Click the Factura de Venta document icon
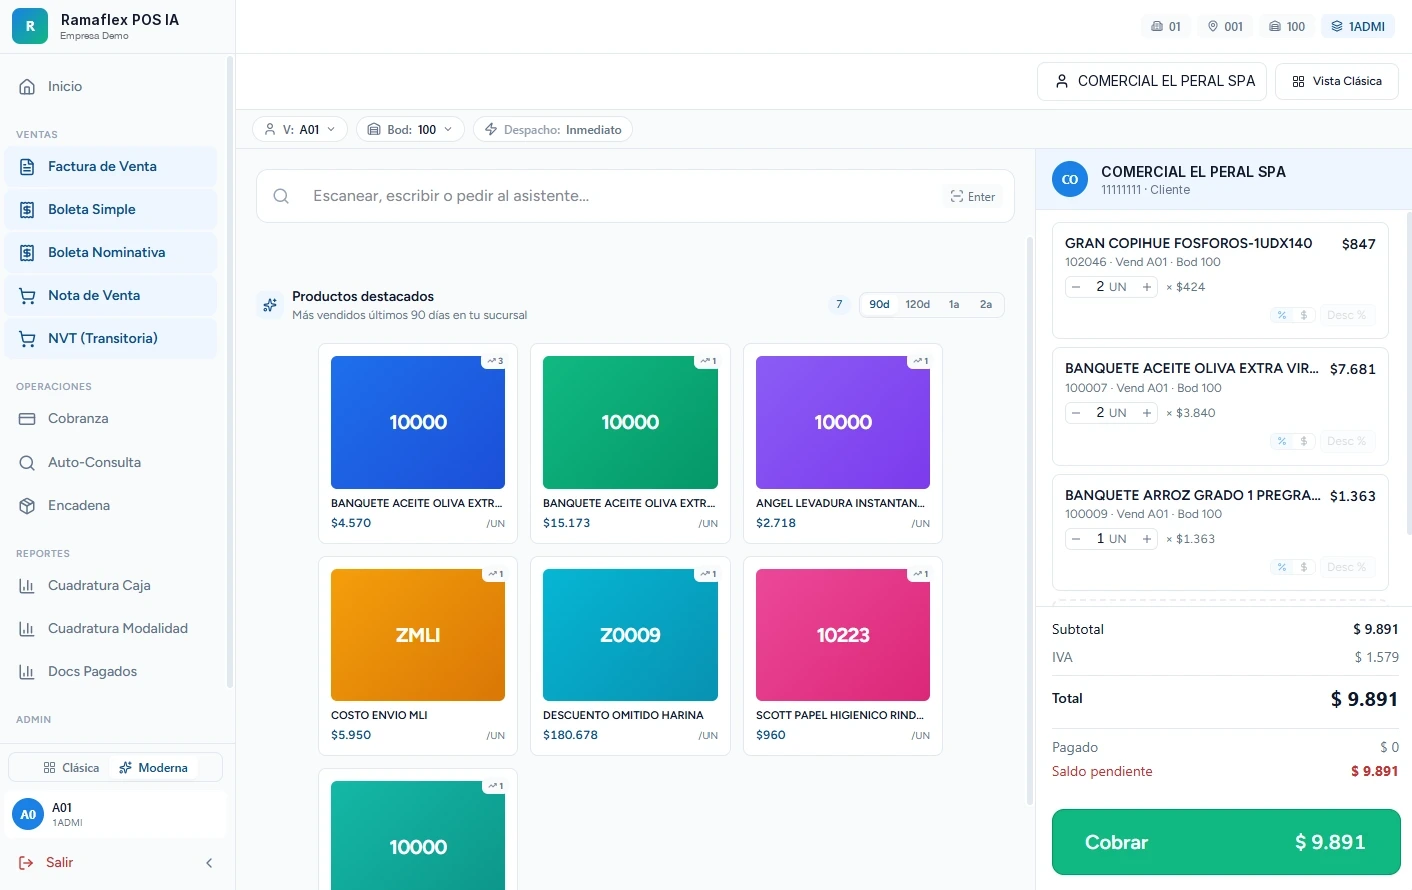Image resolution: width=1412 pixels, height=890 pixels. tap(27, 167)
